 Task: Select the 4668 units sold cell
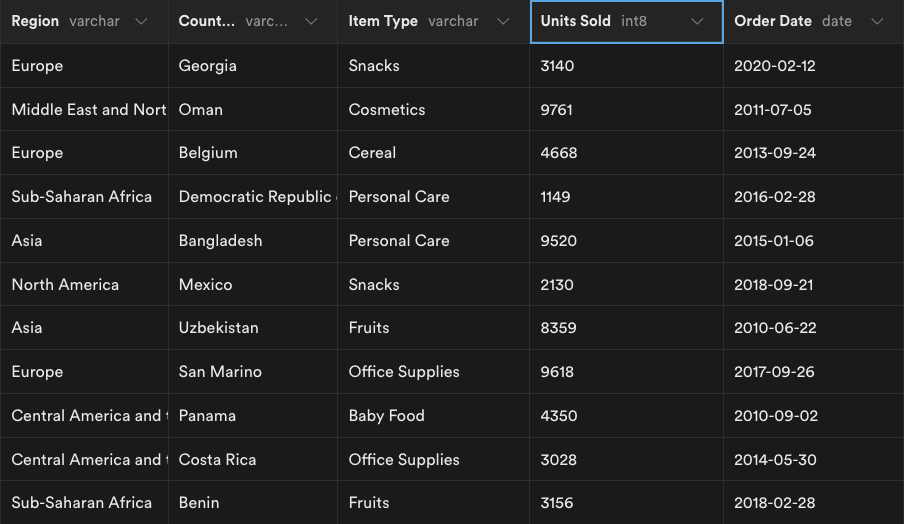[x=626, y=153]
